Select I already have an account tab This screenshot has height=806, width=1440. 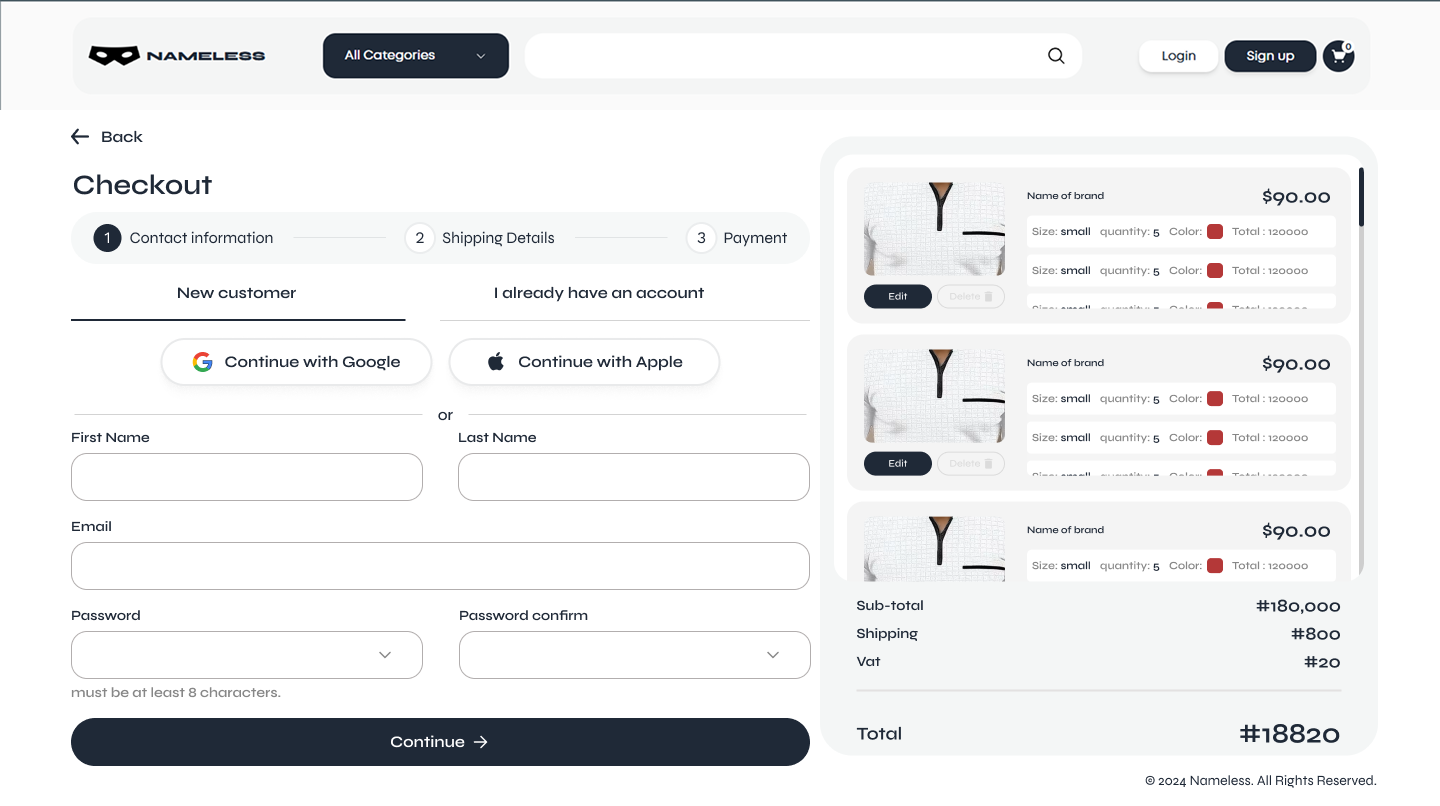click(598, 293)
